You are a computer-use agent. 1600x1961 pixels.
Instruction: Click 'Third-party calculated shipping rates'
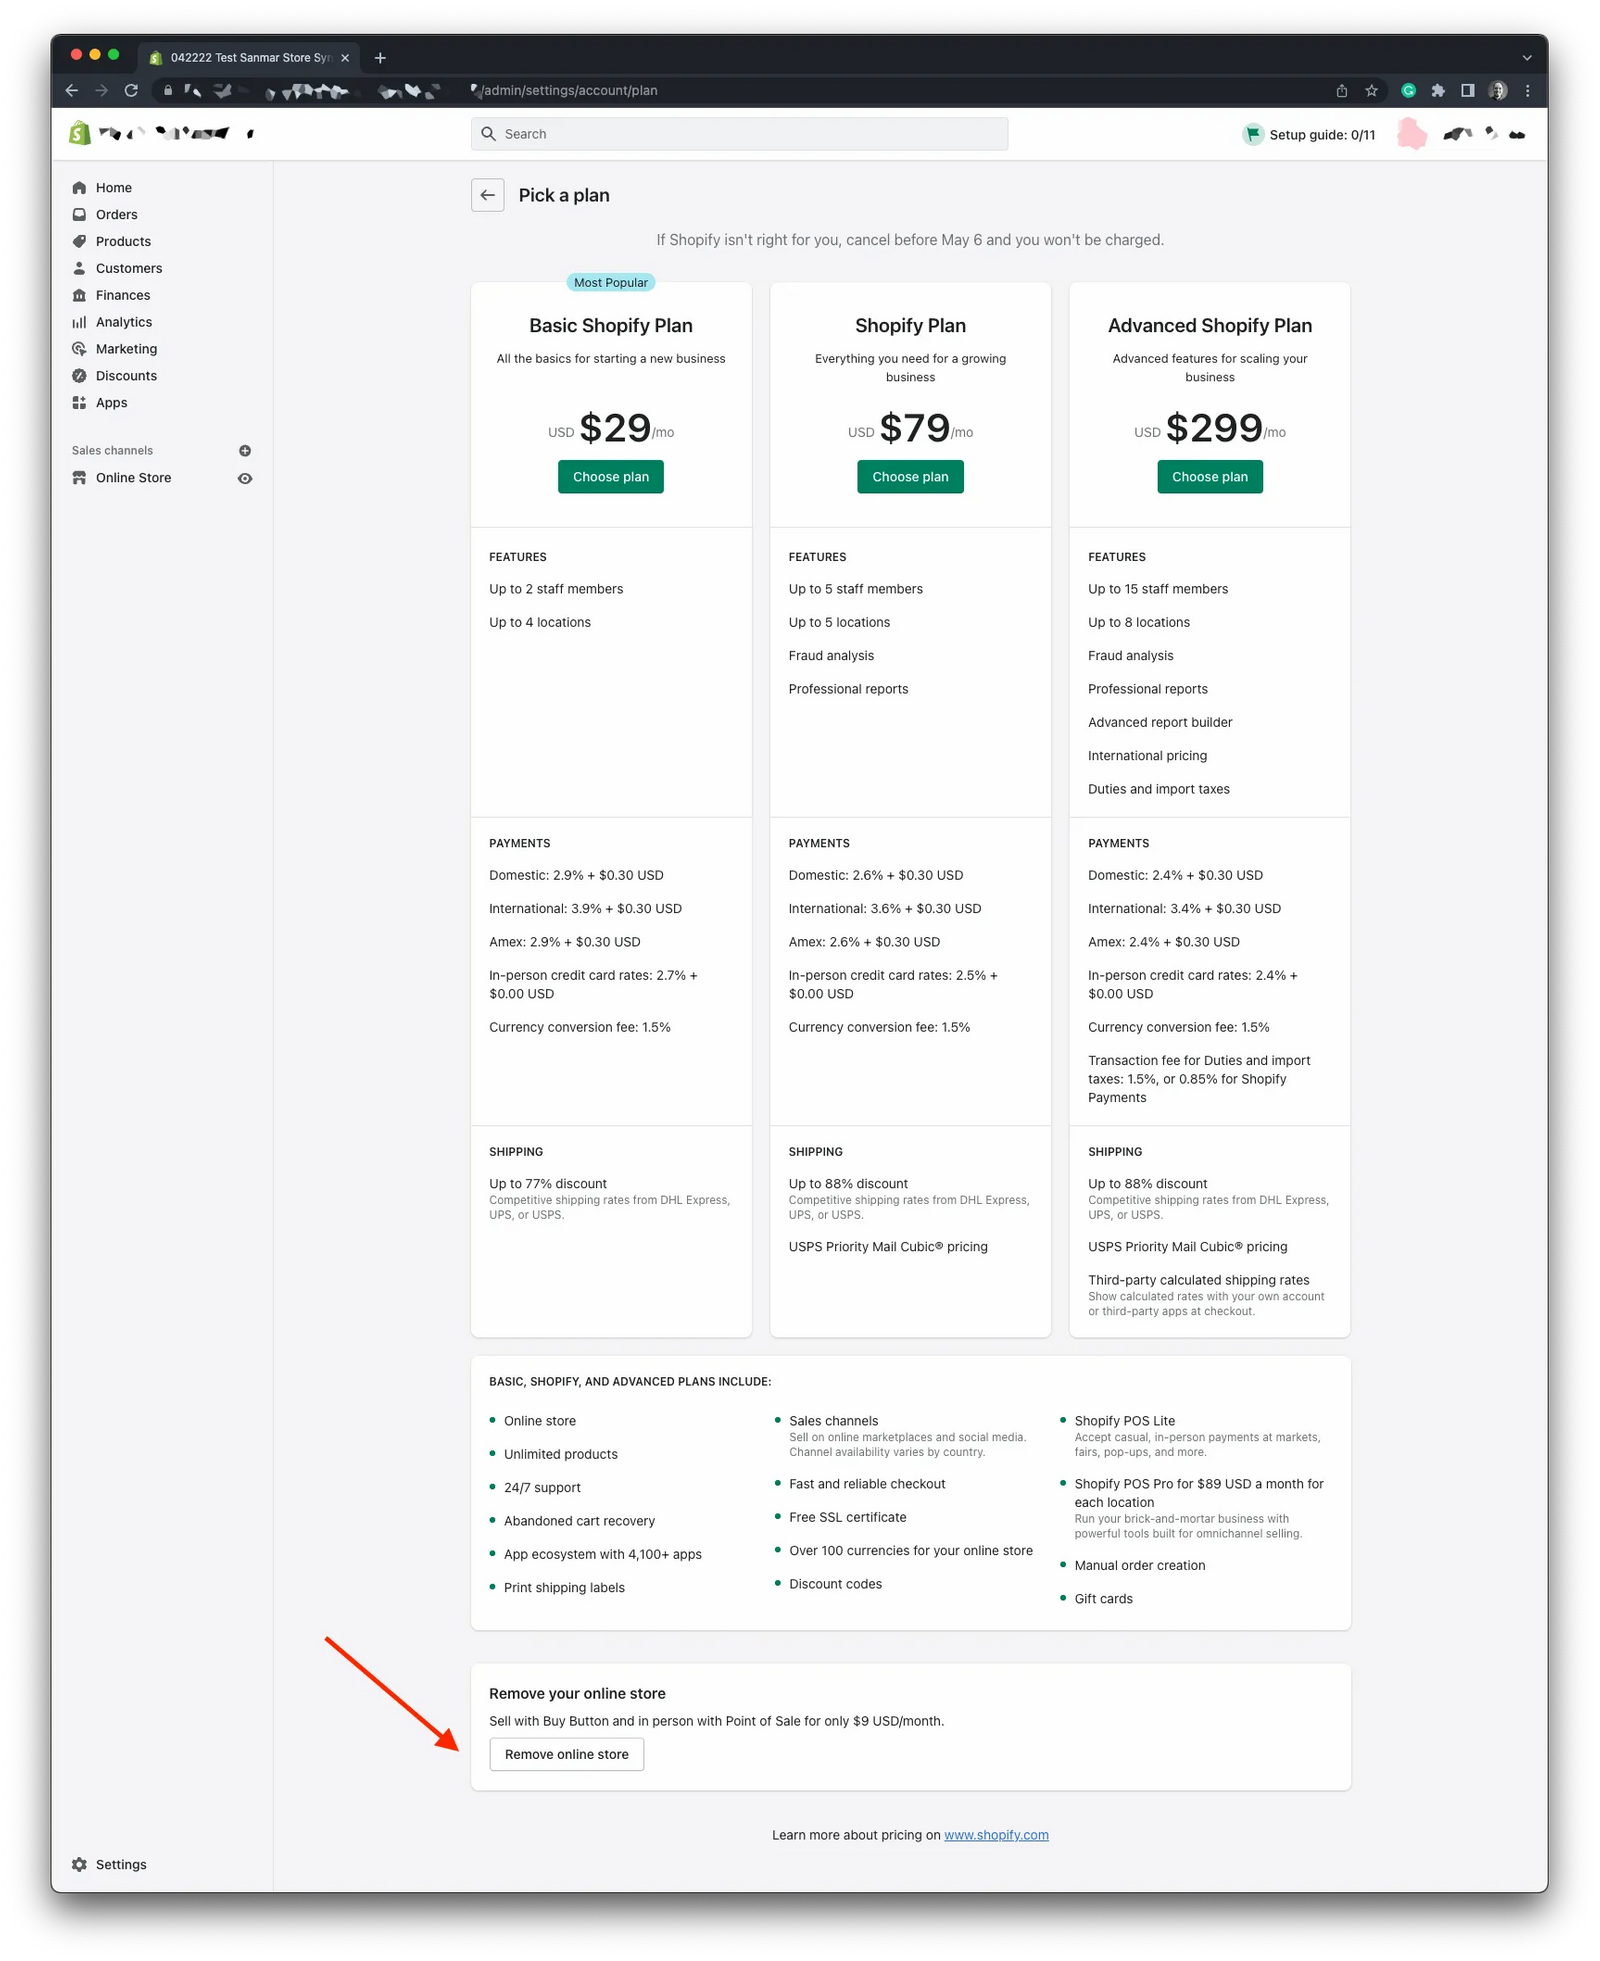(x=1198, y=1280)
